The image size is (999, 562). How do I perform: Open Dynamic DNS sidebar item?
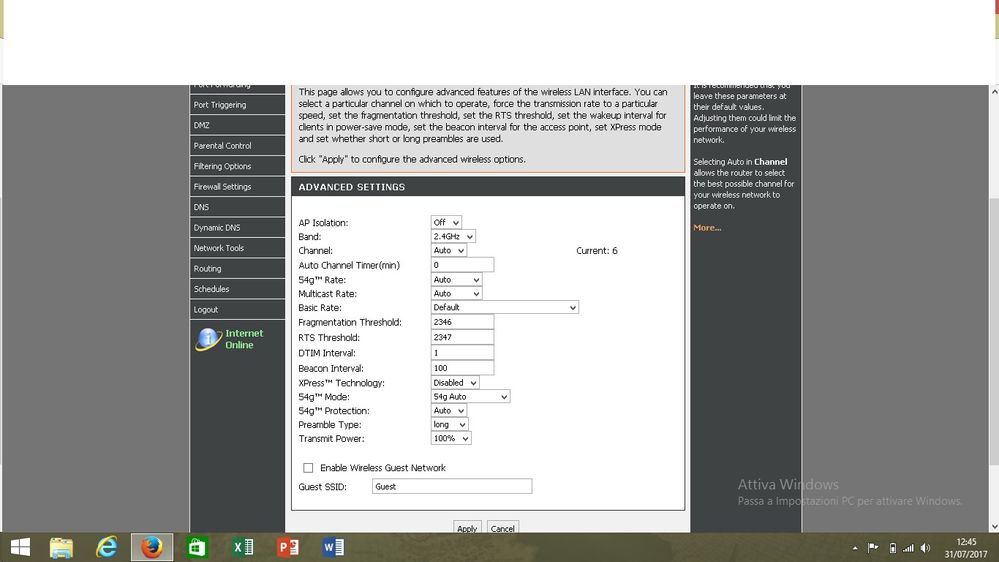[x=237, y=227]
